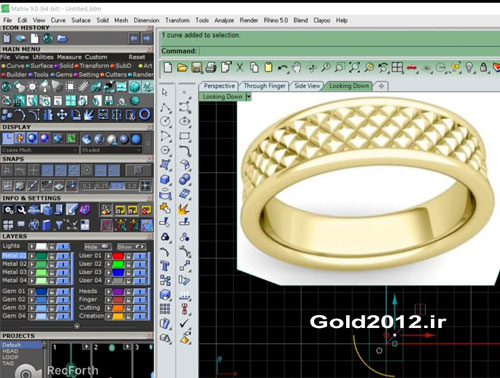Image resolution: width=500 pixels, height=378 pixels.
Task: Select the Circle tool in side toolbar
Action: point(166,121)
